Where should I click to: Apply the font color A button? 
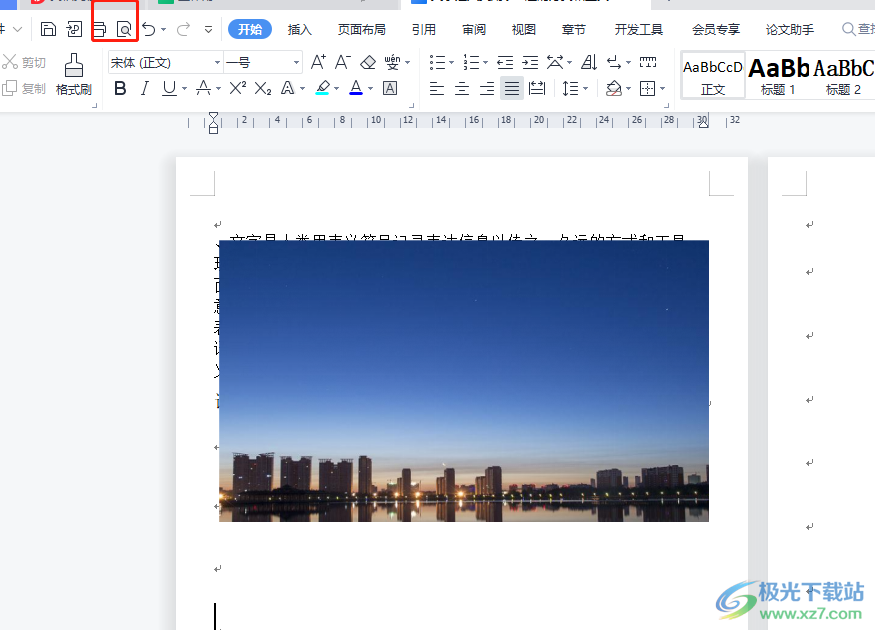click(x=356, y=88)
